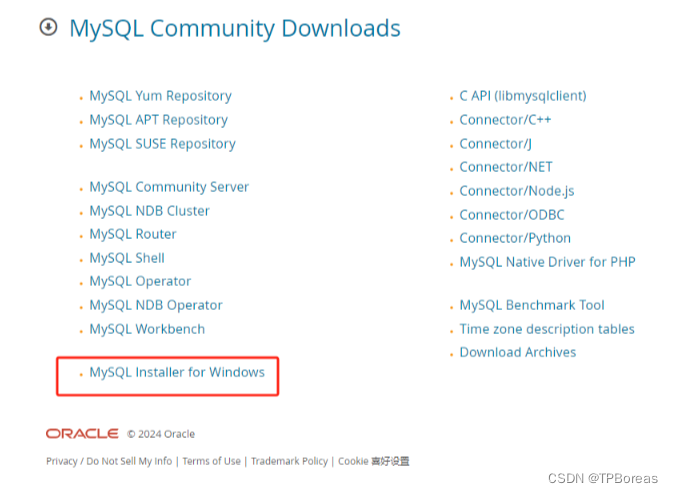
Task: Click the Oracle logo in the footer
Action: pos(82,434)
